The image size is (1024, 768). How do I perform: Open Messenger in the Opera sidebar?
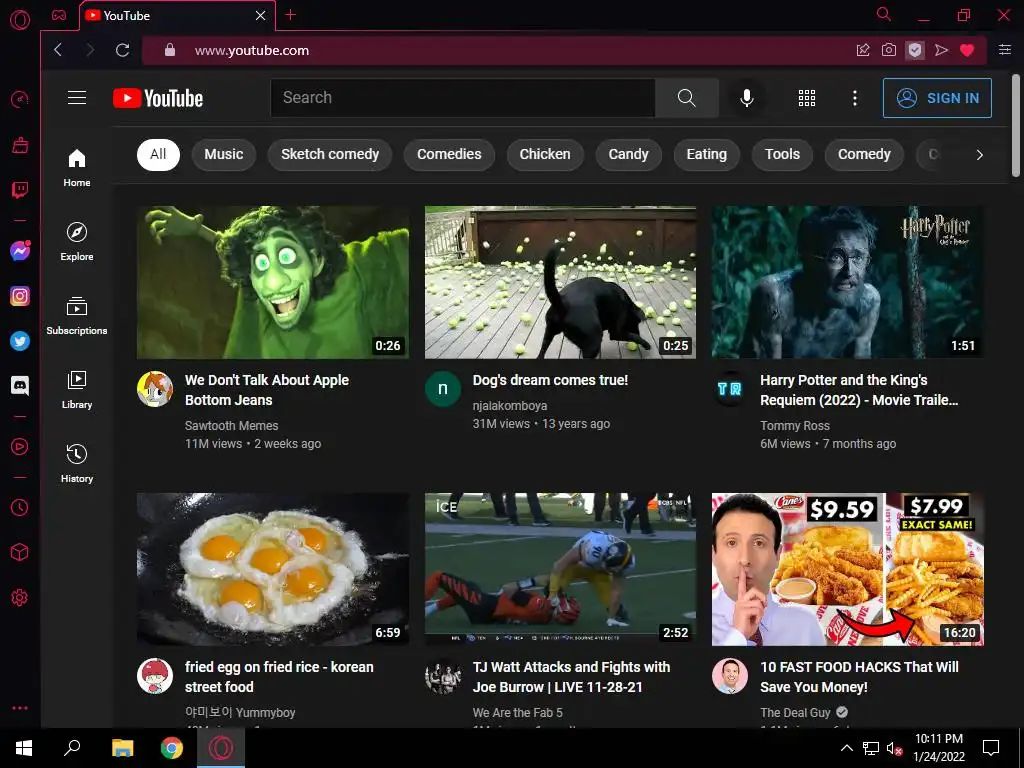point(20,251)
